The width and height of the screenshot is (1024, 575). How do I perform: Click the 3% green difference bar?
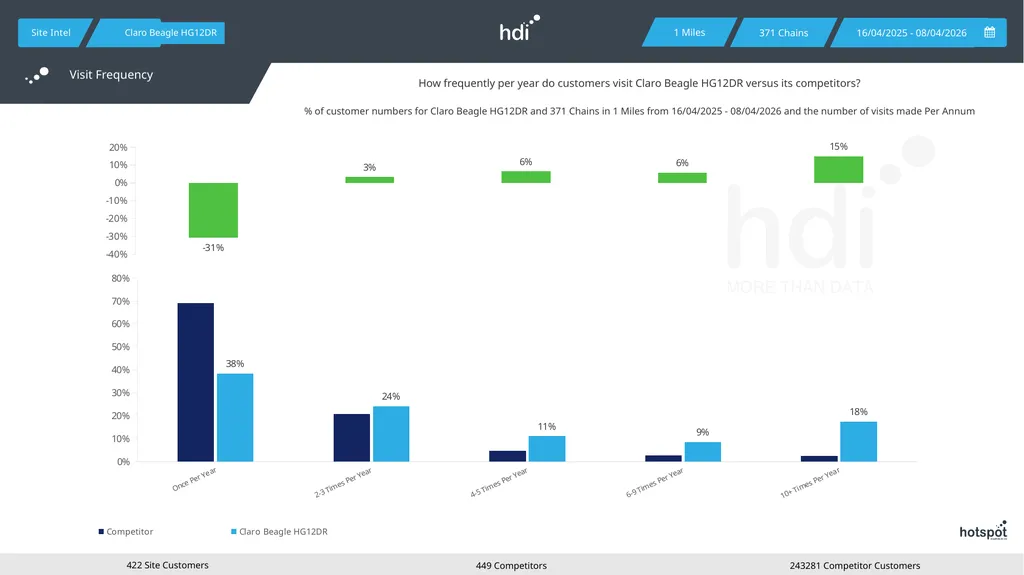[370, 180]
